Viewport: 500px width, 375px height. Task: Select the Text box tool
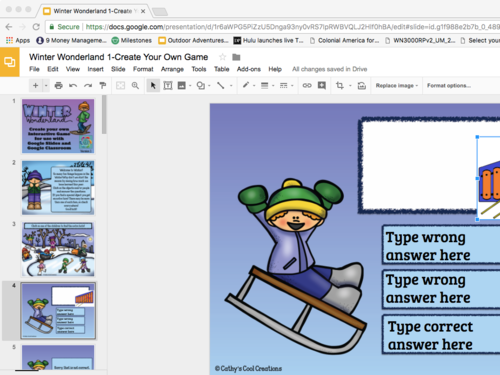point(168,86)
